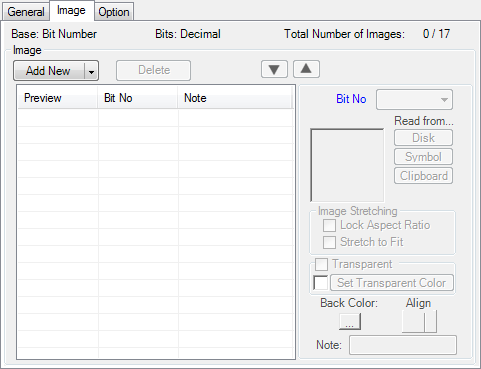Read image from Clipboard
This screenshot has height=369, width=481.
pyautogui.click(x=423, y=176)
